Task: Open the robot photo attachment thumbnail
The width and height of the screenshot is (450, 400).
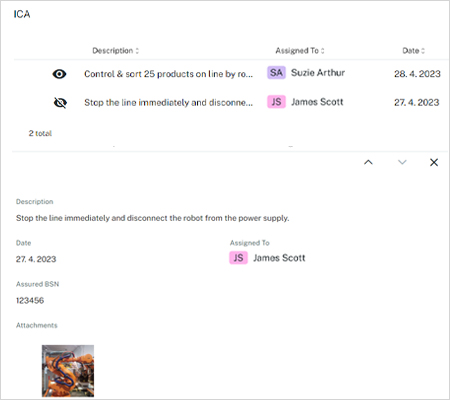Action: pos(68,371)
